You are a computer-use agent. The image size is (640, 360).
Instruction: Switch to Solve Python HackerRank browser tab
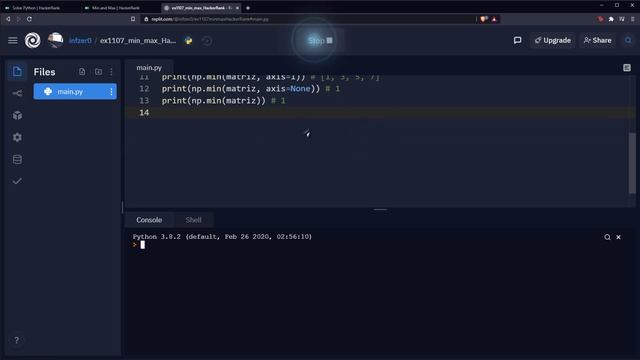[x=37, y=8]
